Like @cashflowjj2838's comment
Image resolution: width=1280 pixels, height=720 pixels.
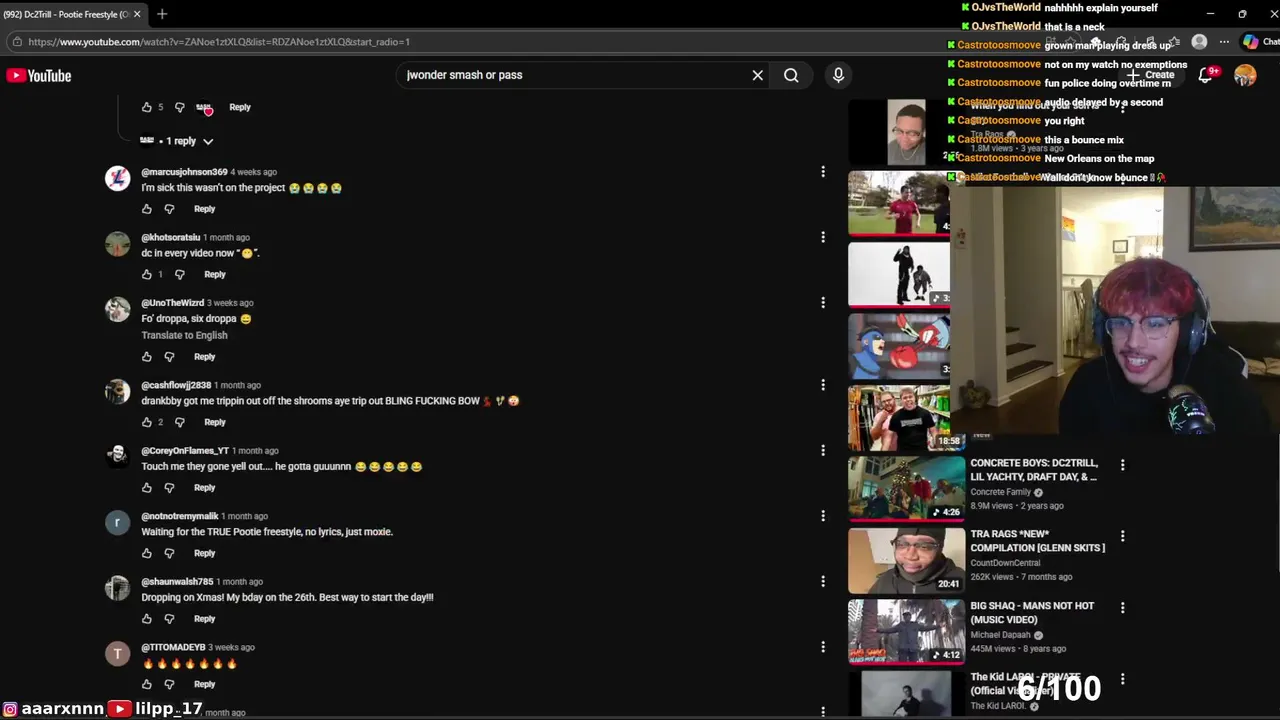pyautogui.click(x=147, y=422)
